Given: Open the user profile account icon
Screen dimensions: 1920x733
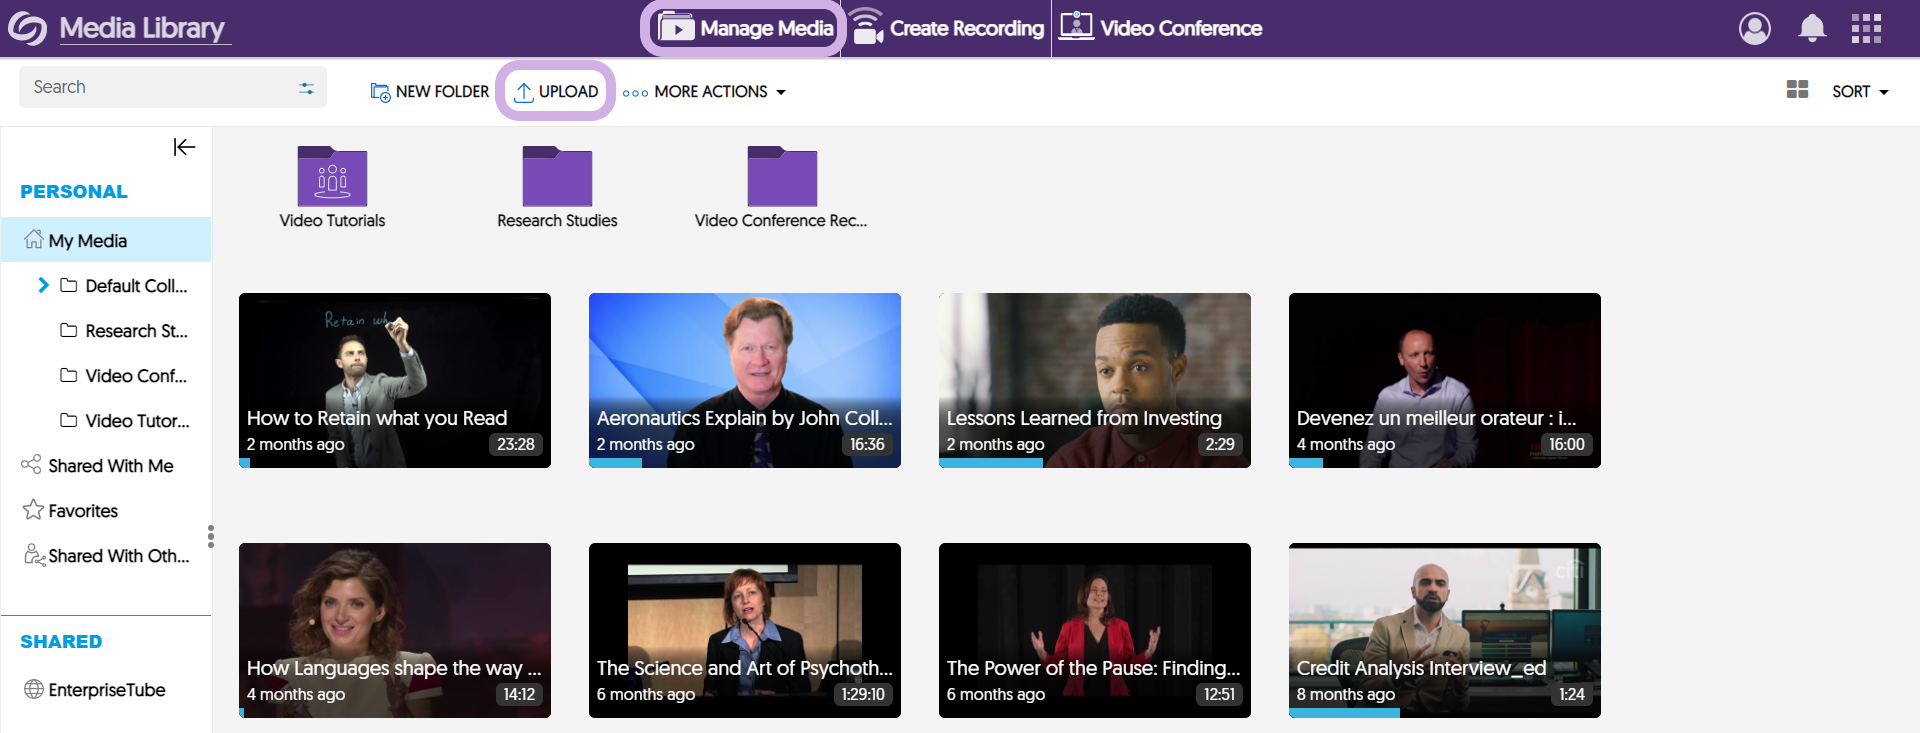Looking at the screenshot, I should click(x=1755, y=28).
